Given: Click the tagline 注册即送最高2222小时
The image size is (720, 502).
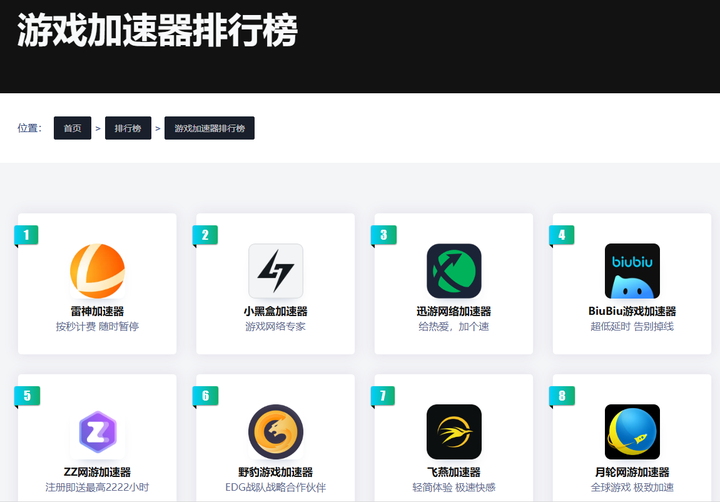Looking at the screenshot, I should (97, 487).
